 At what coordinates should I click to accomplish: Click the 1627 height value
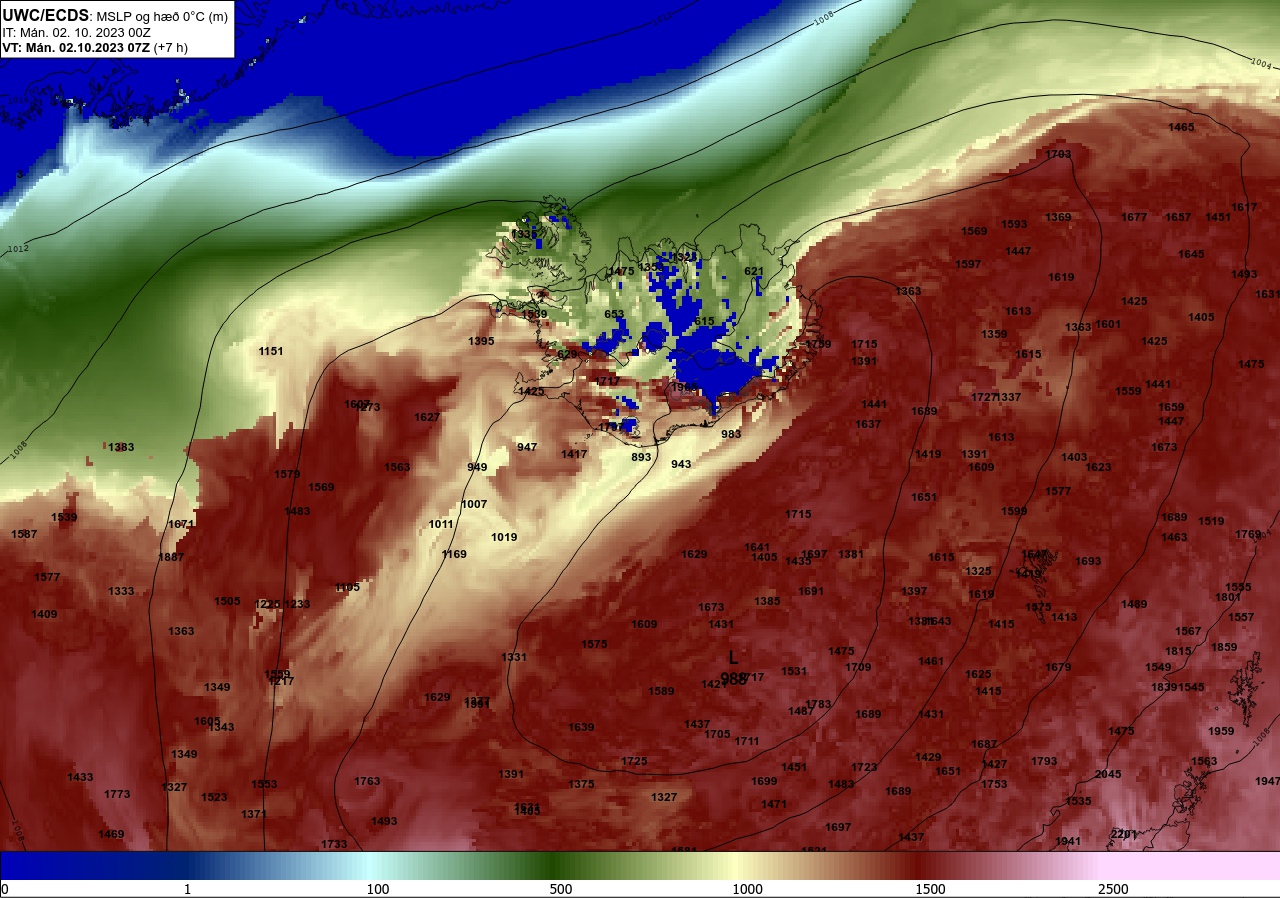(427, 417)
